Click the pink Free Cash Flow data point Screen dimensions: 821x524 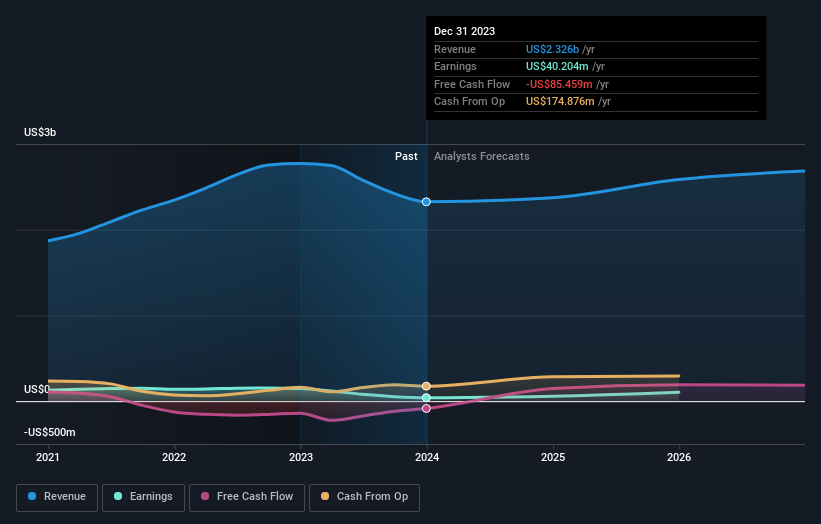(426, 408)
